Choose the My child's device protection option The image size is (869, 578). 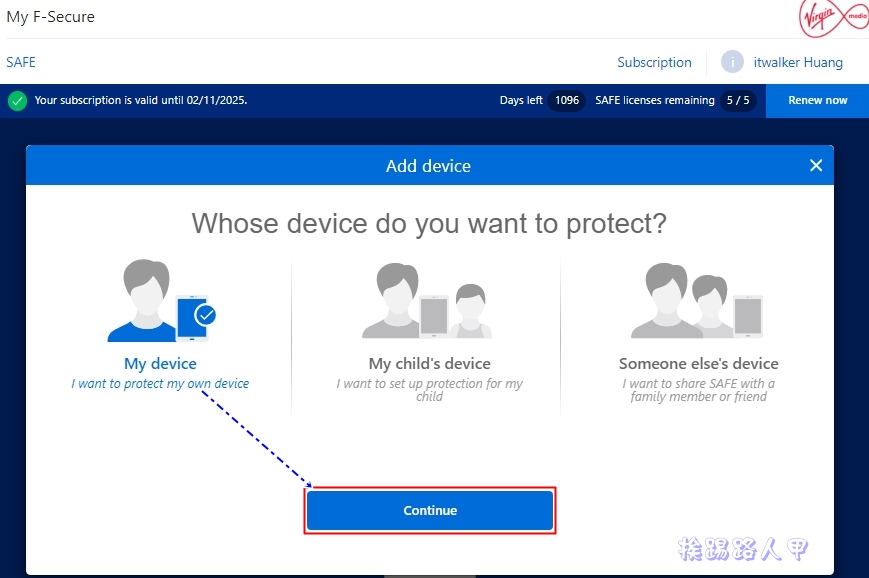[x=429, y=363]
